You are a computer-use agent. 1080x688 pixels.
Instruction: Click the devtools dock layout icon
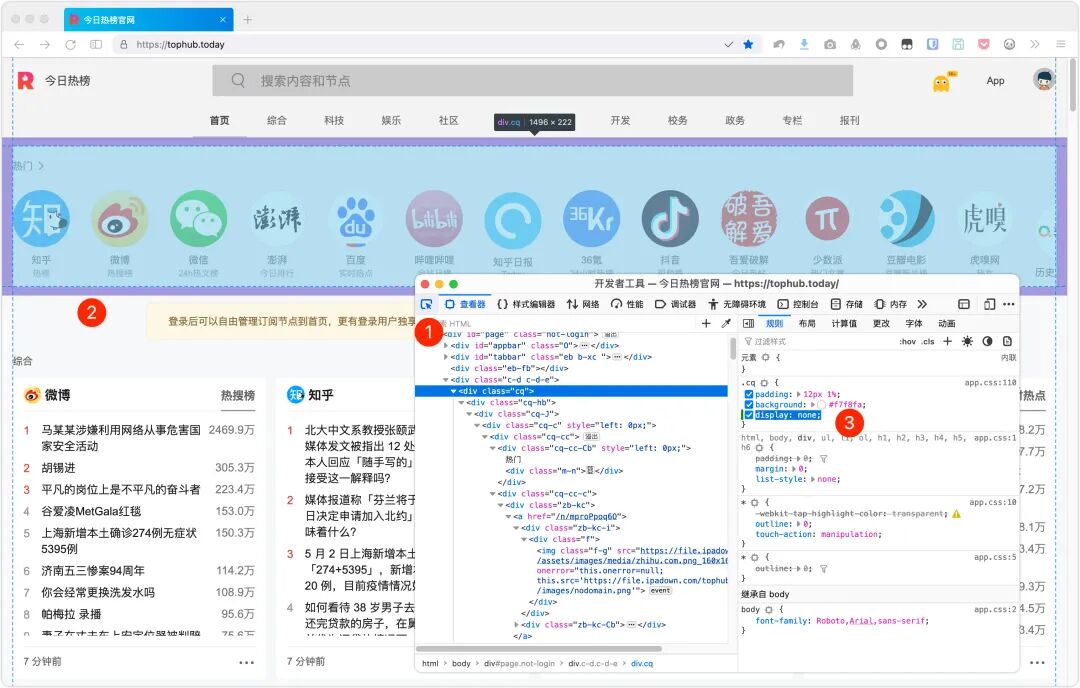964,304
